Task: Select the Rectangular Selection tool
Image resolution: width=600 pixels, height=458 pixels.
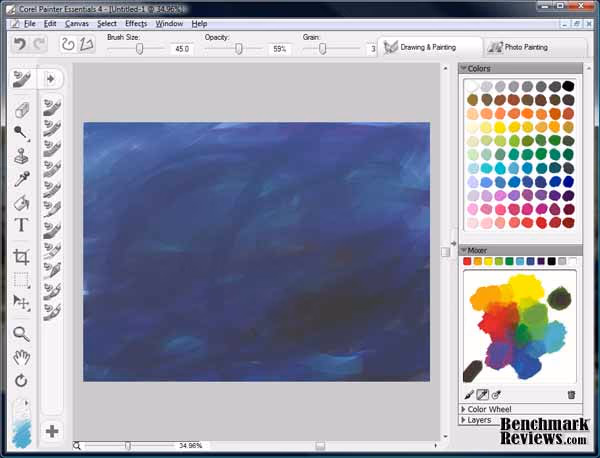Action: tap(21, 280)
